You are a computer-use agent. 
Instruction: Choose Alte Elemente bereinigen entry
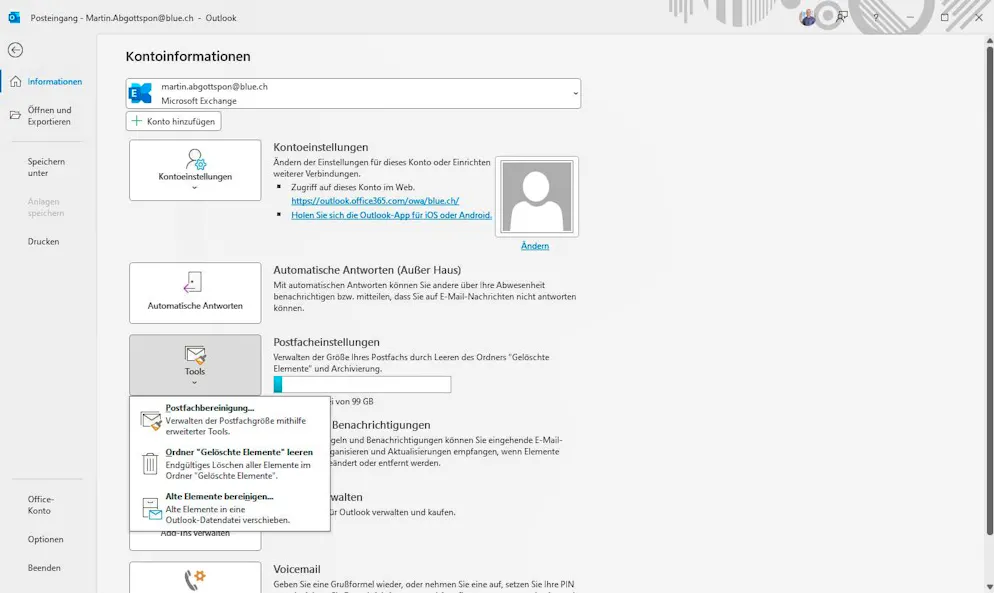coord(229,508)
